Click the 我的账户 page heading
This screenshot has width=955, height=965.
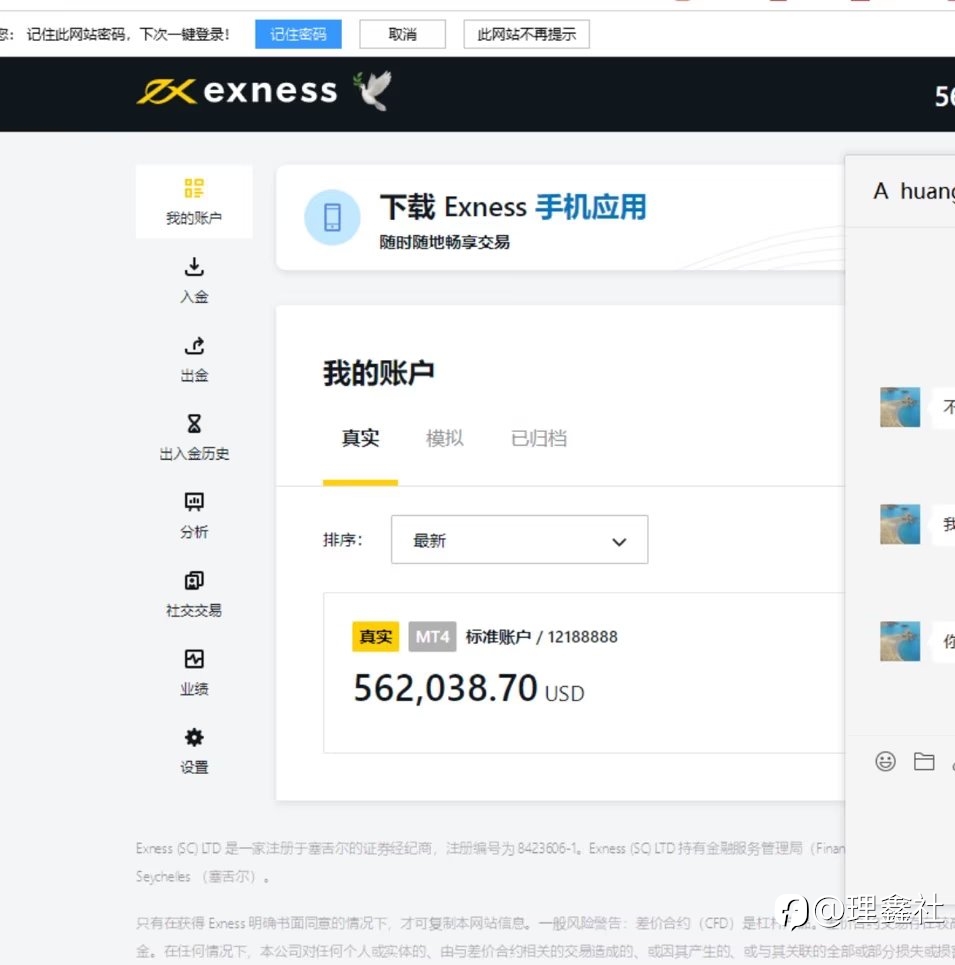pos(378,373)
